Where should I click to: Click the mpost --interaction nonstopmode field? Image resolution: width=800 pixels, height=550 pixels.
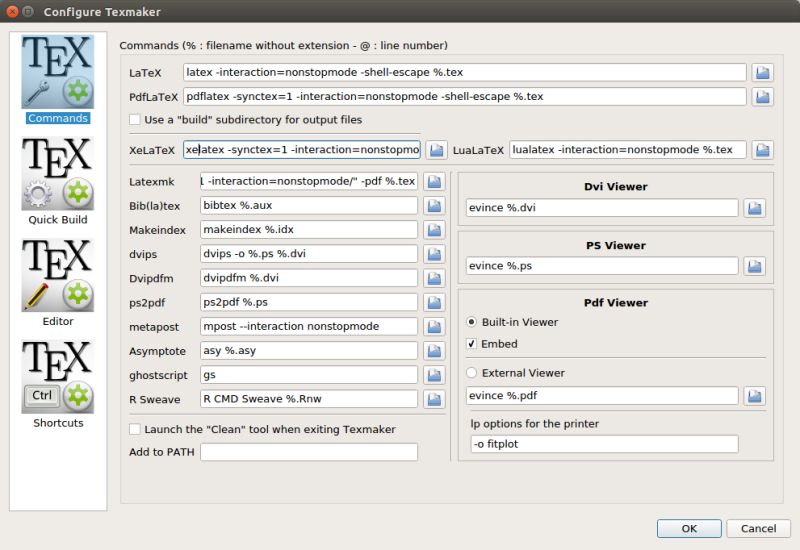[309, 326]
